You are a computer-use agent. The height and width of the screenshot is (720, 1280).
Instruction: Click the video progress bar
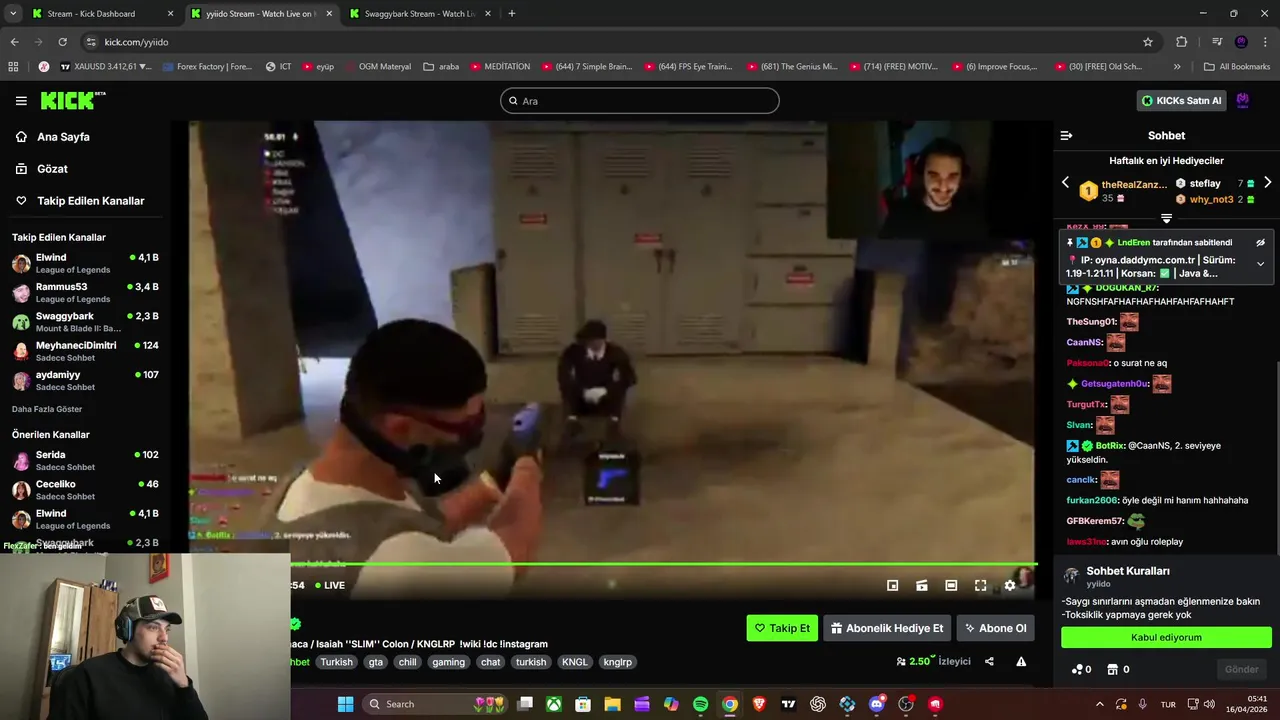pyautogui.click(x=664, y=565)
